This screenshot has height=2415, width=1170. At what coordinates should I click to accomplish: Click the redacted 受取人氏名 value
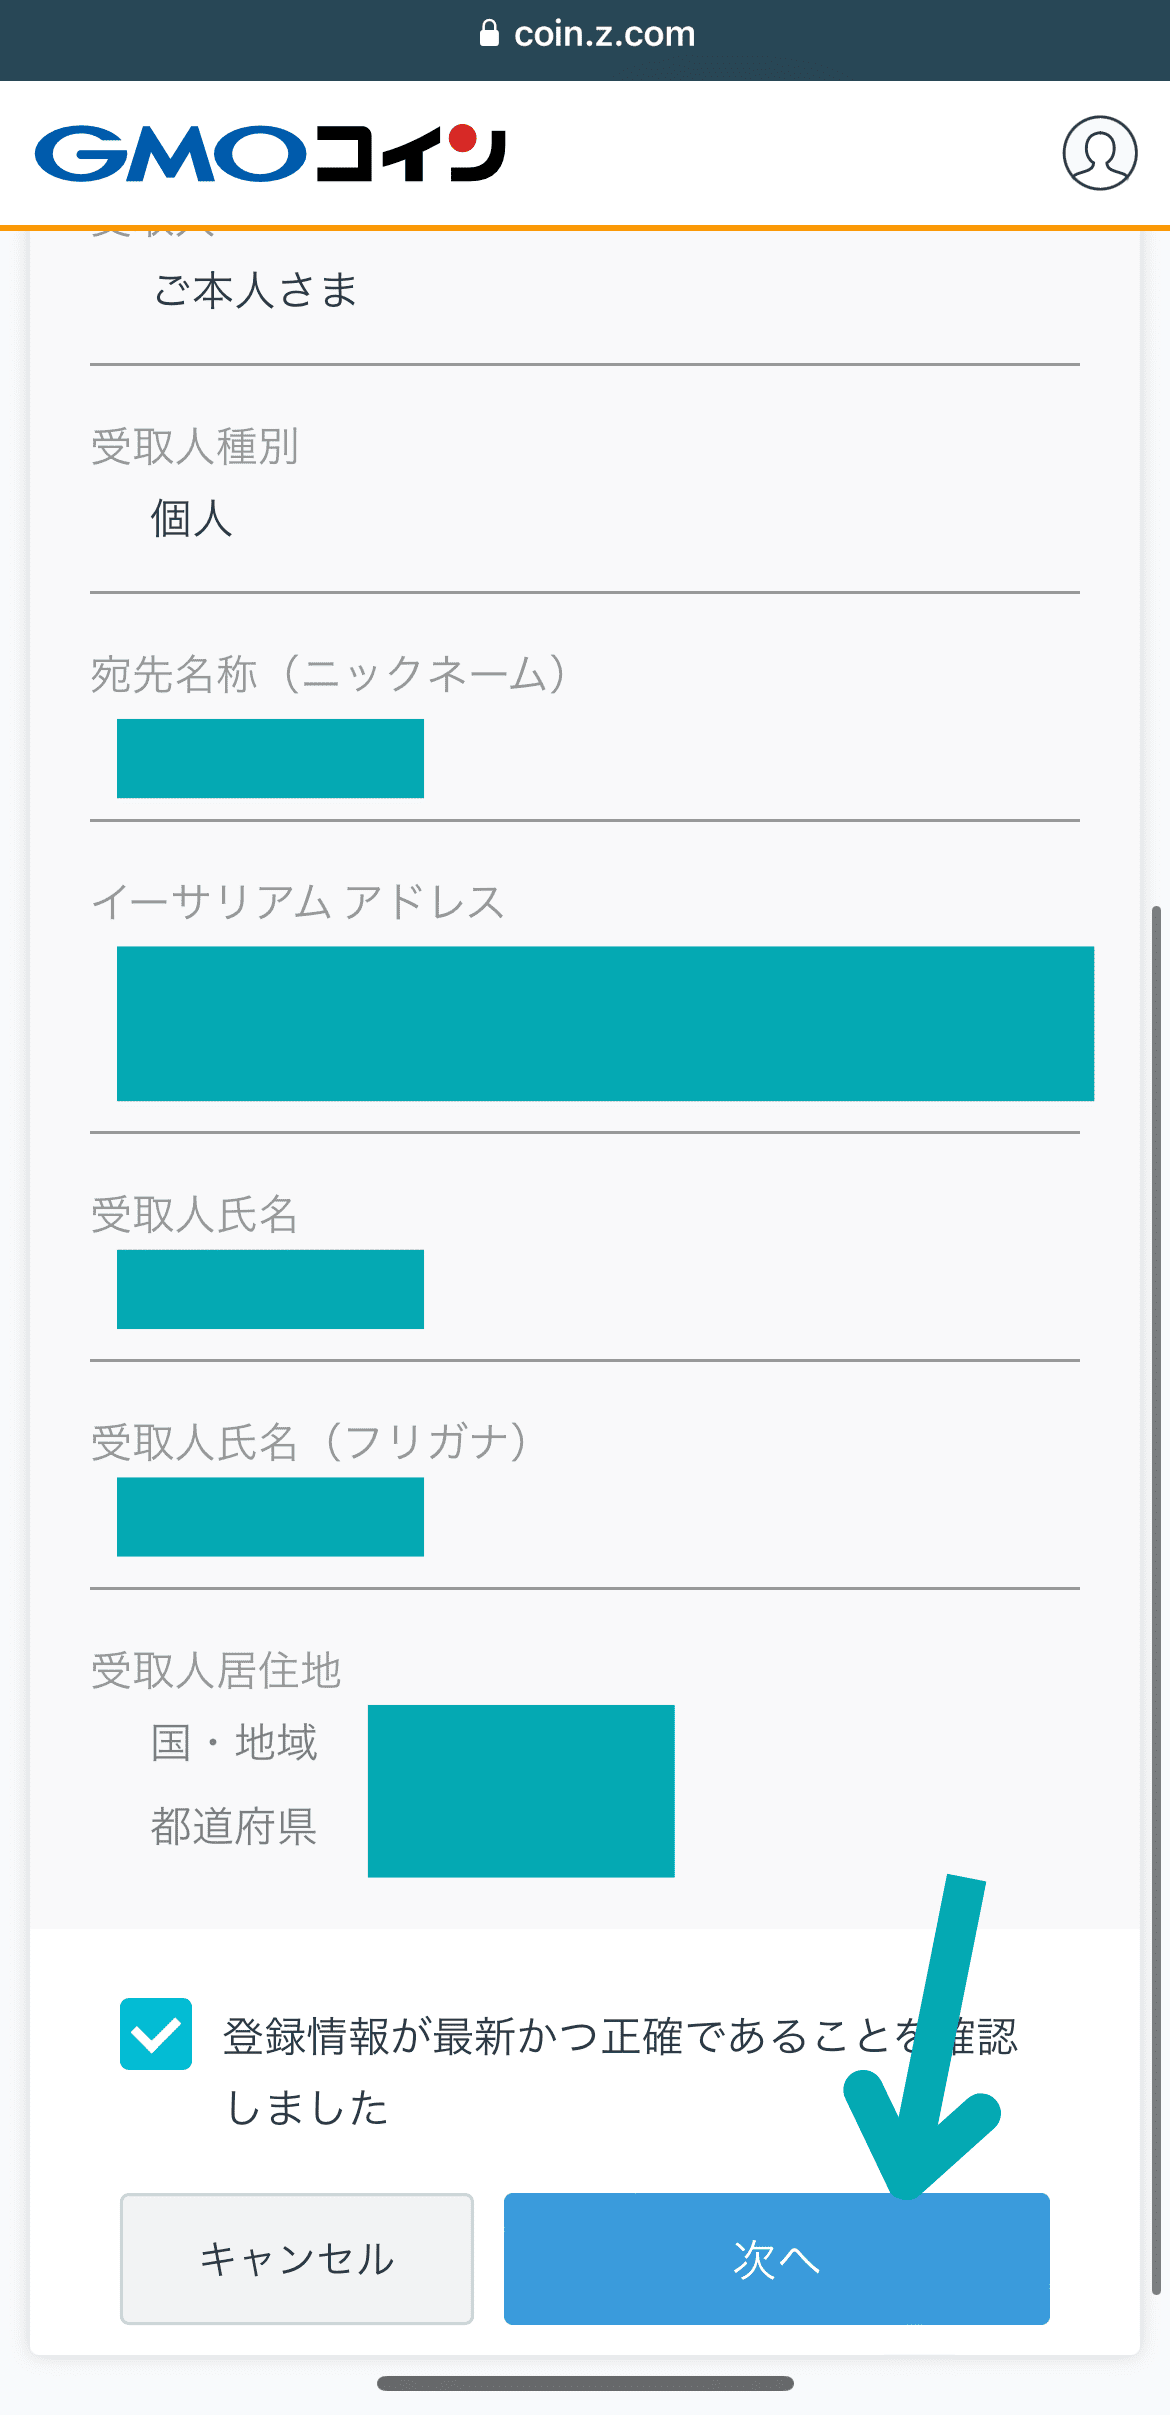(x=270, y=1289)
